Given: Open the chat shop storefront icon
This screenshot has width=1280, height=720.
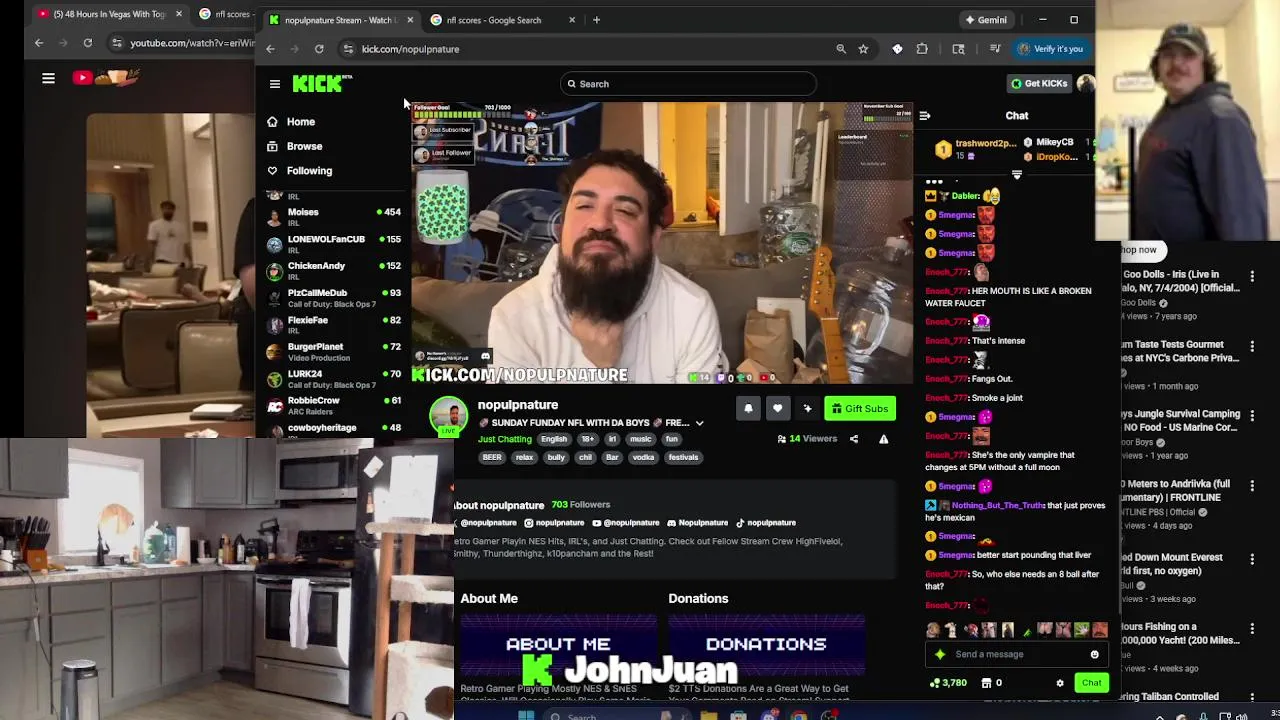Looking at the screenshot, I should 986,683.
